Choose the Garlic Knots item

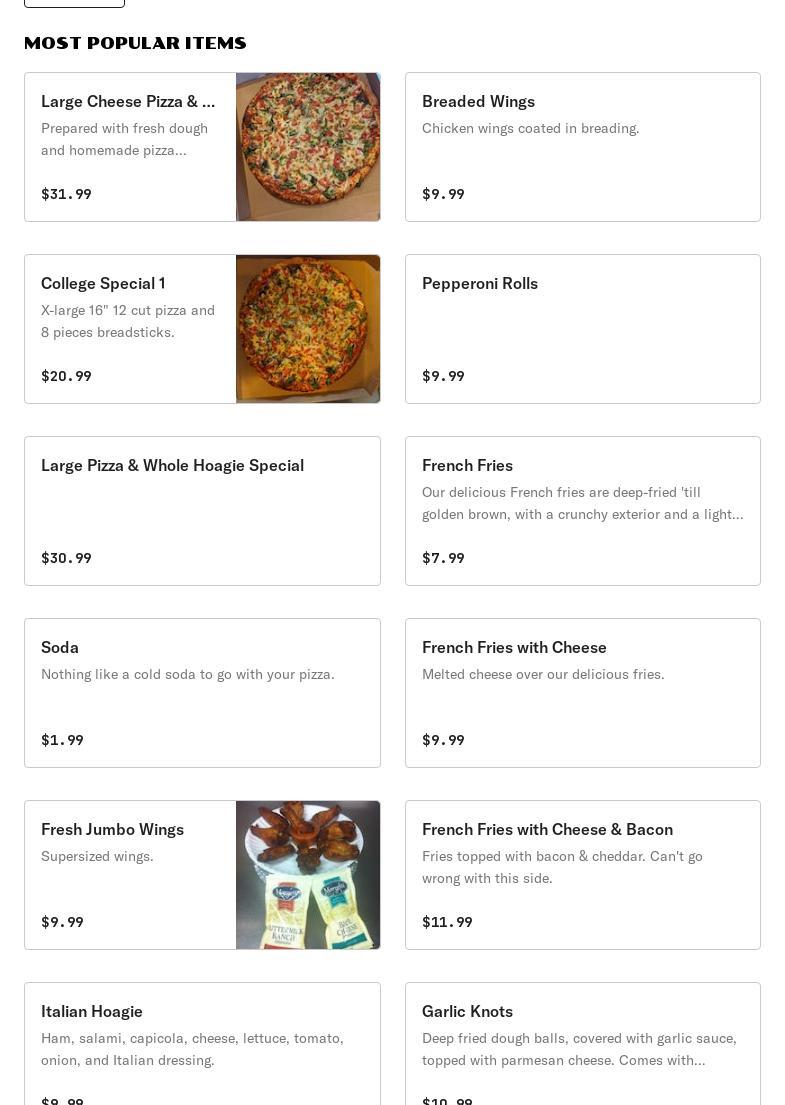pyautogui.click(x=467, y=1011)
